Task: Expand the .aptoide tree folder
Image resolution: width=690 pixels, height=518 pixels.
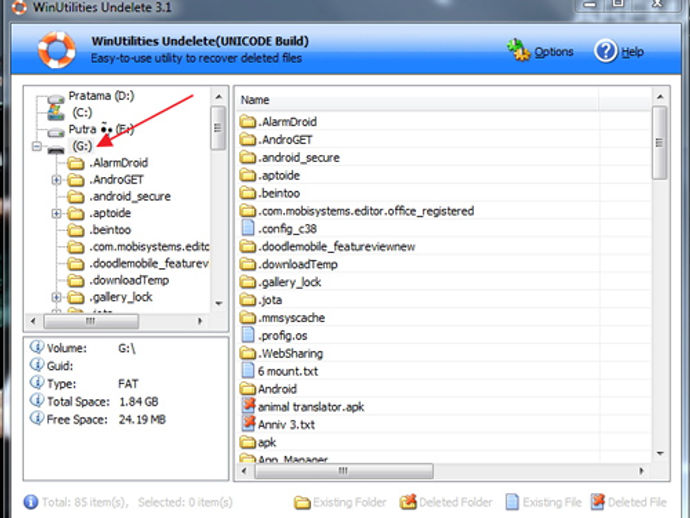Action: [x=56, y=213]
